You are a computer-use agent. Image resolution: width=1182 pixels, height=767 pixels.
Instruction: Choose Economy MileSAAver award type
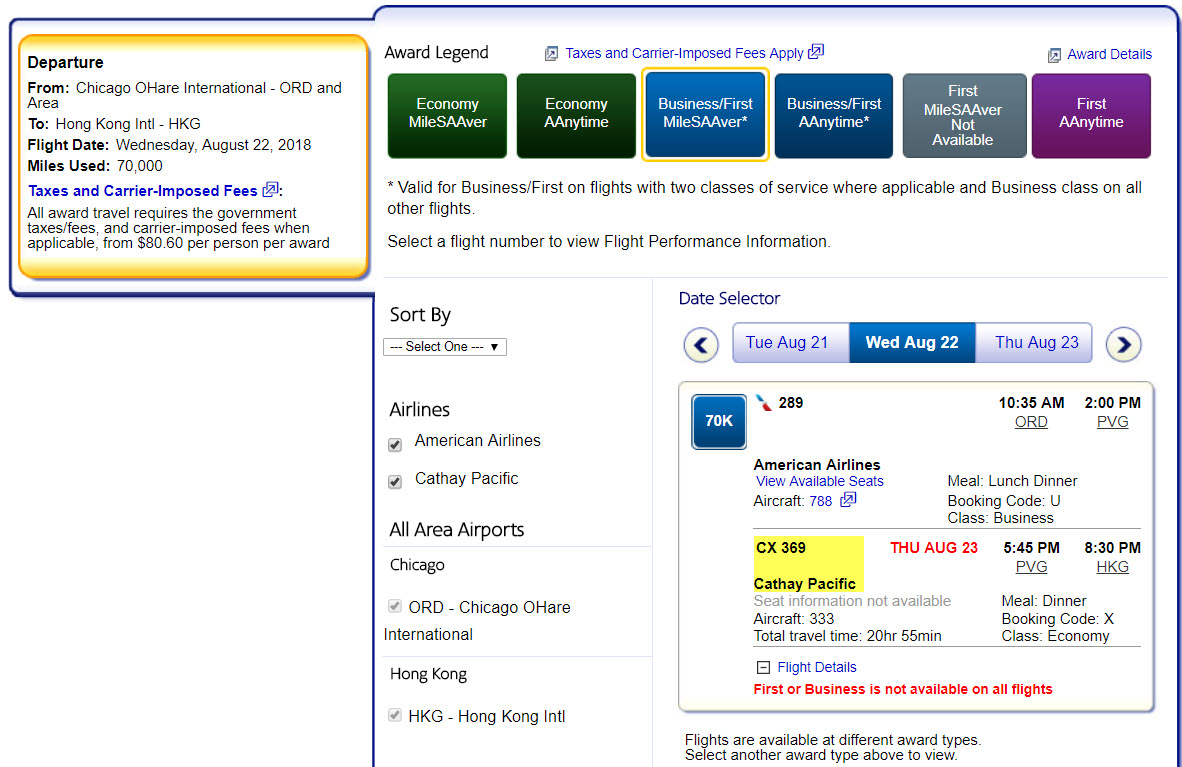pos(447,115)
